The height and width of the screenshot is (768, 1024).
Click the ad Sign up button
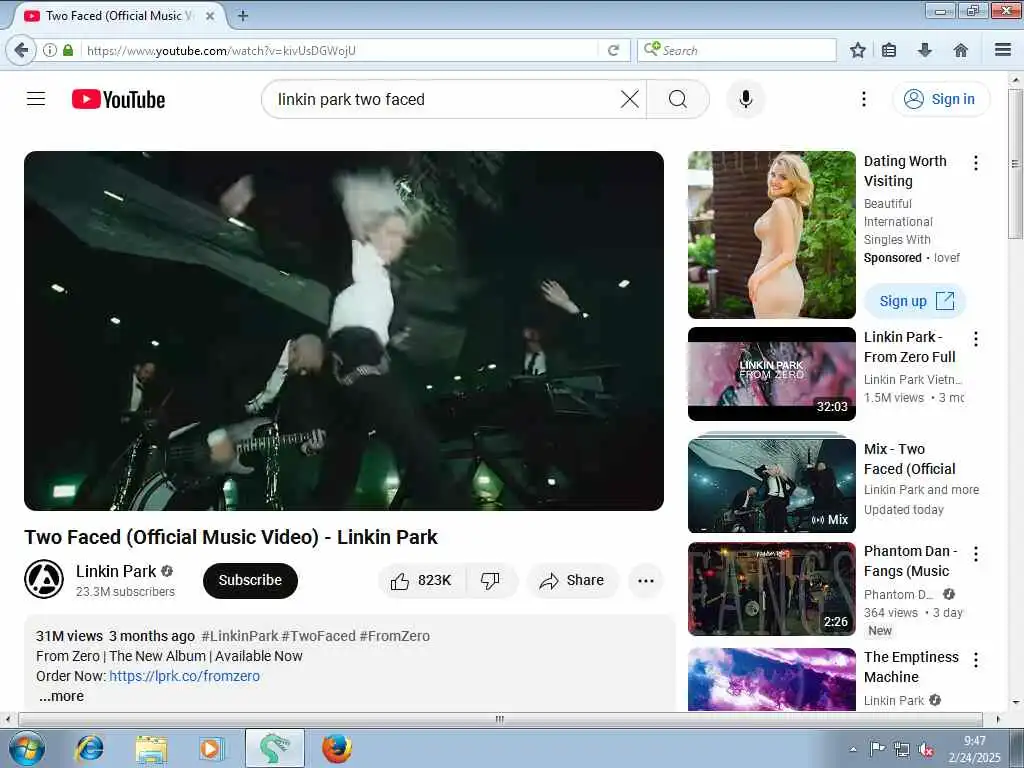pyautogui.click(x=915, y=301)
